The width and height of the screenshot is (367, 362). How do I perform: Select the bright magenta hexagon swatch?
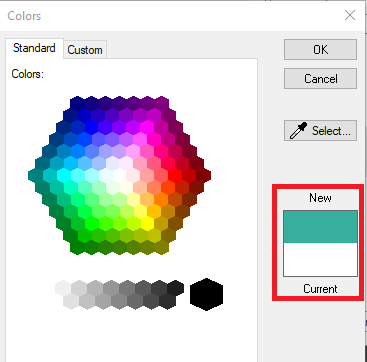point(147,127)
